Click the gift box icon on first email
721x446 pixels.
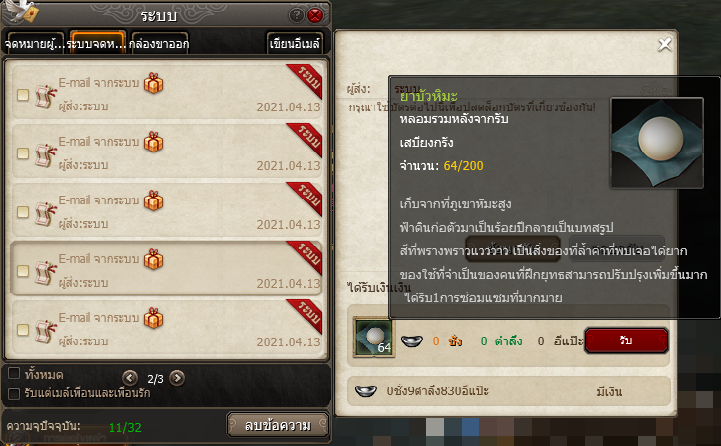click(154, 84)
